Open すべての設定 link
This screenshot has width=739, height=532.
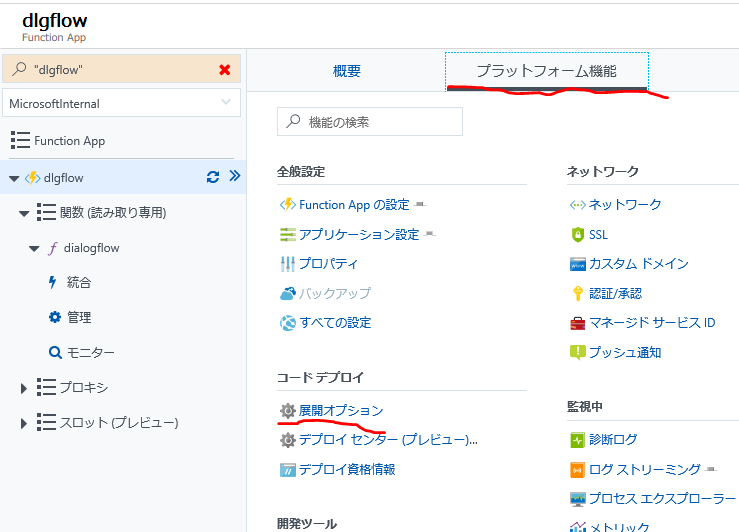(x=335, y=323)
